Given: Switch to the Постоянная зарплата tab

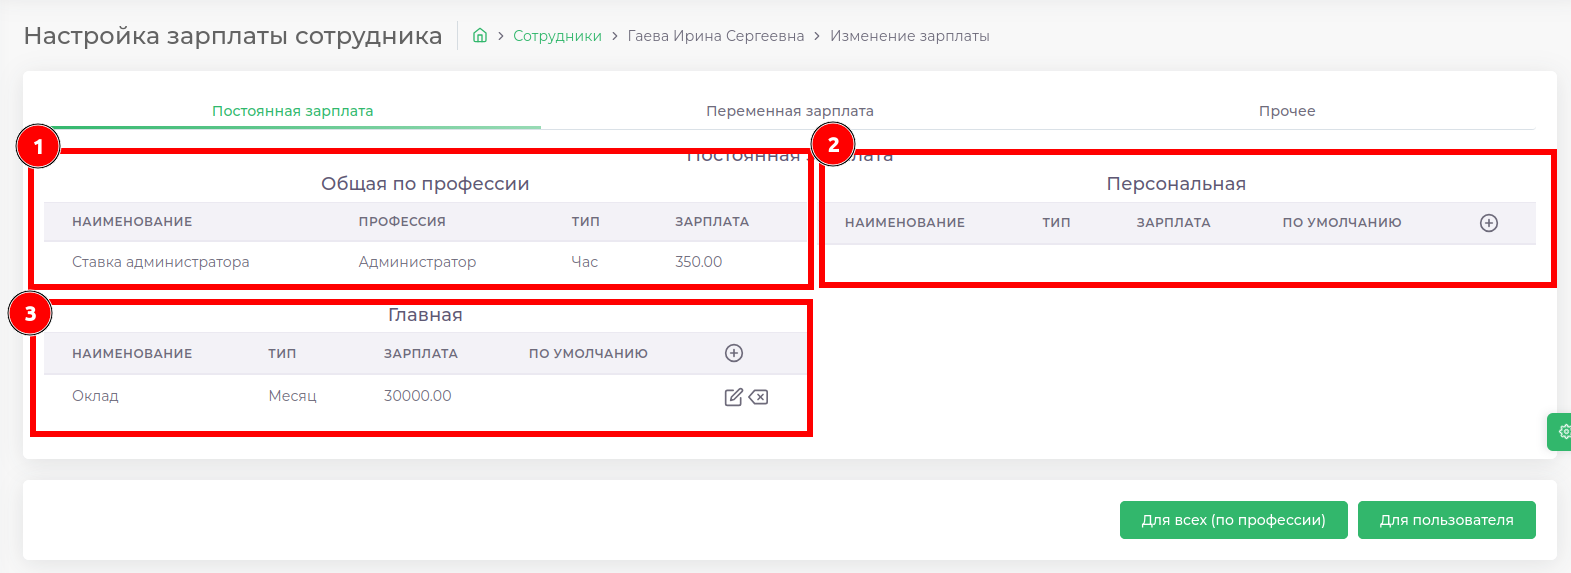Looking at the screenshot, I should click(292, 111).
